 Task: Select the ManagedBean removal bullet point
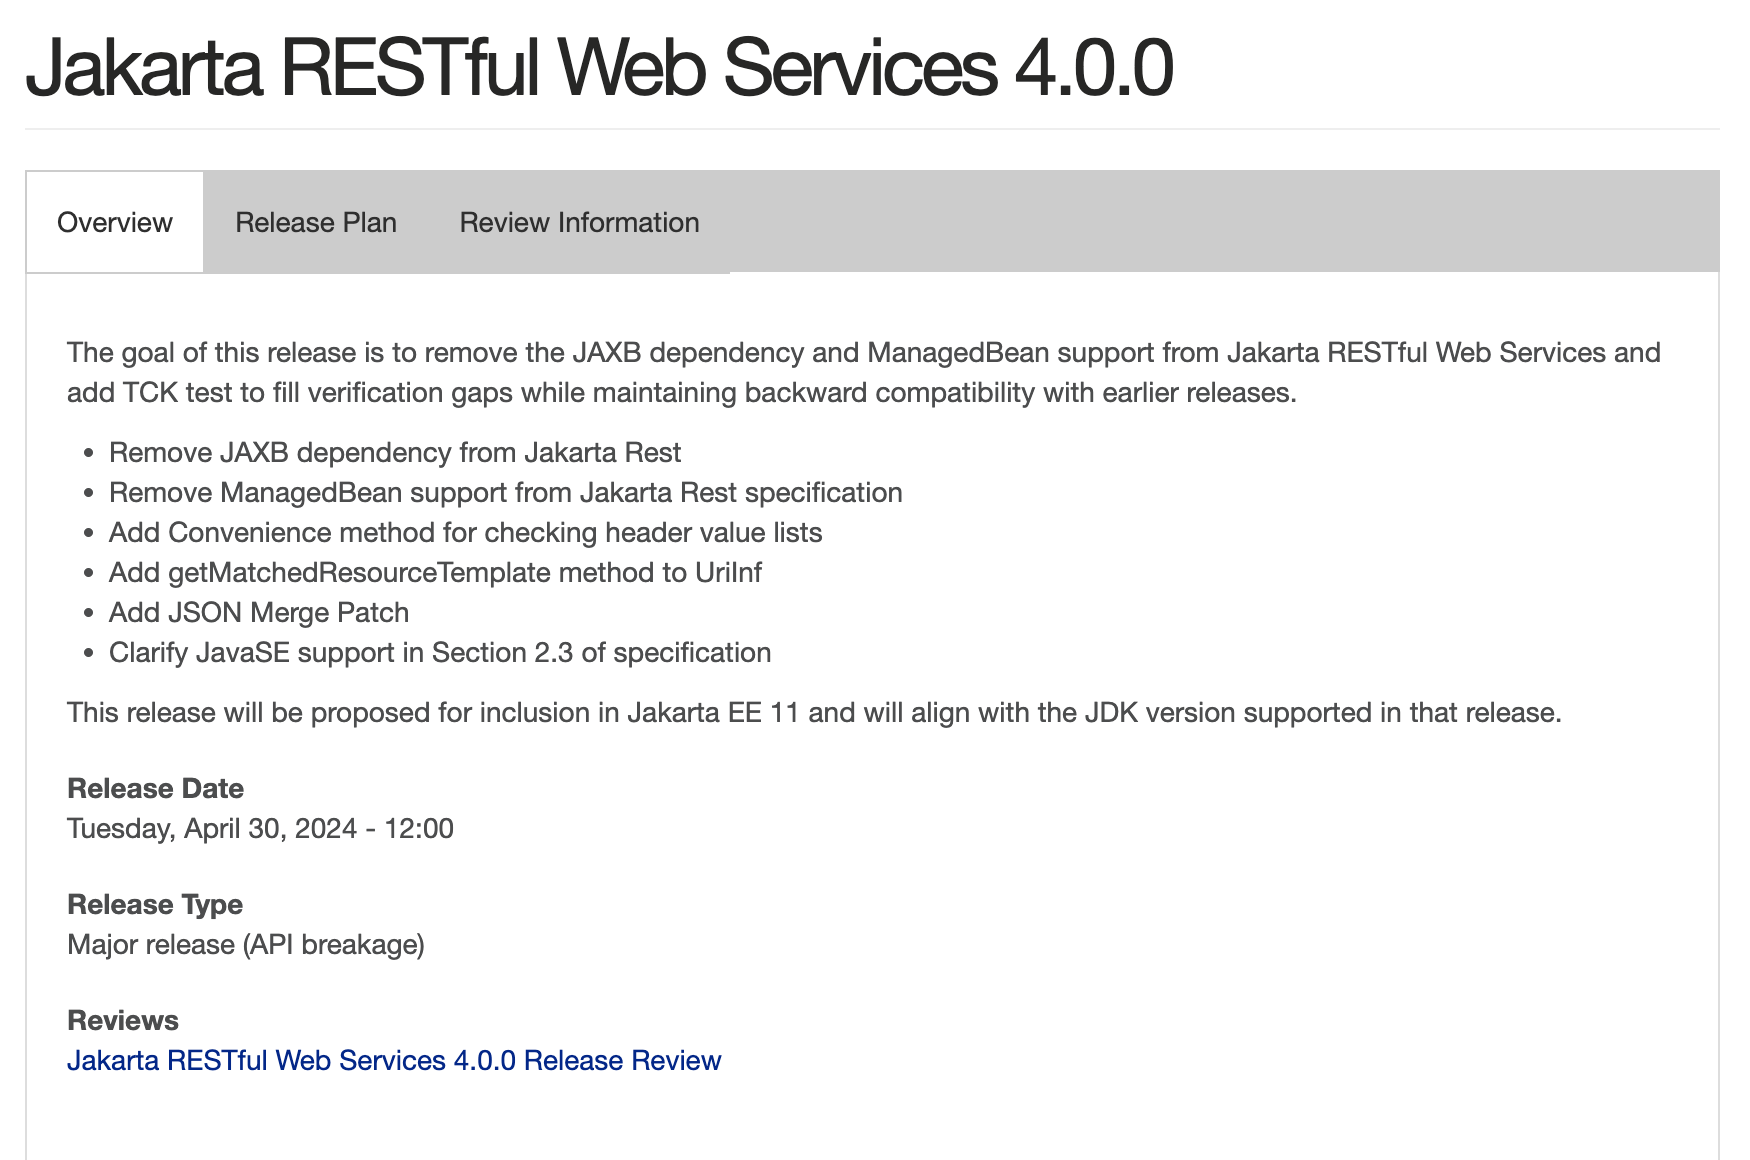[505, 492]
